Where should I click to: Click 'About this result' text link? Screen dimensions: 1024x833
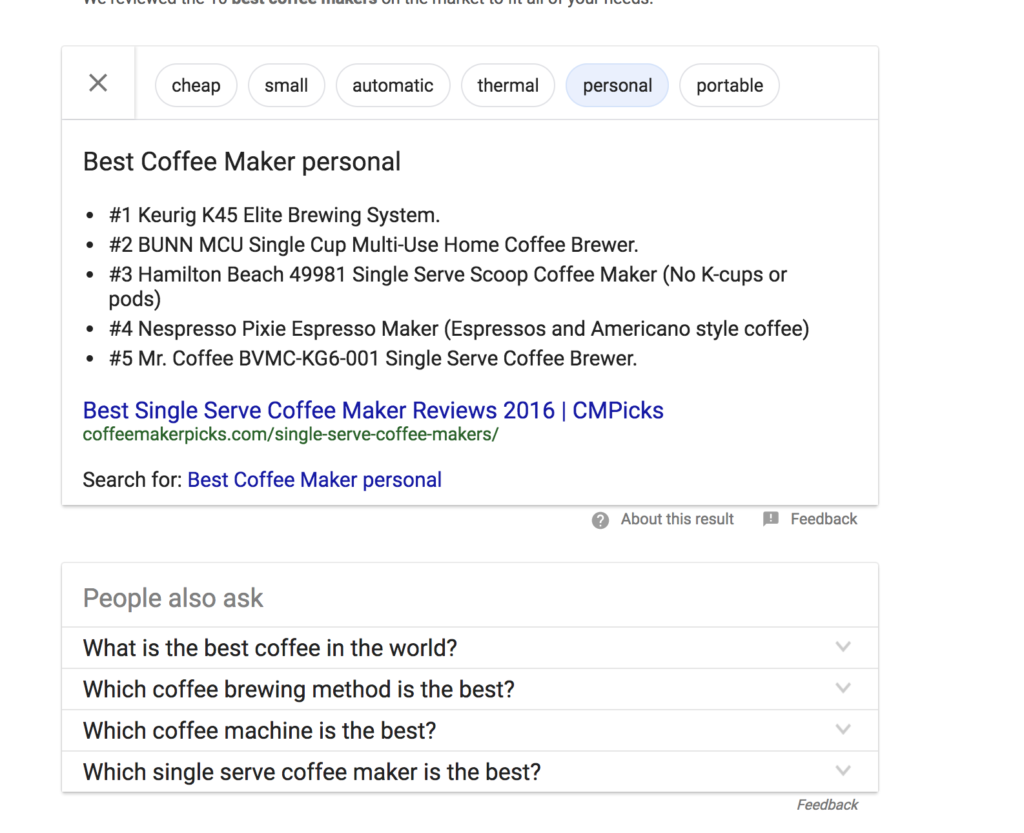[677, 519]
